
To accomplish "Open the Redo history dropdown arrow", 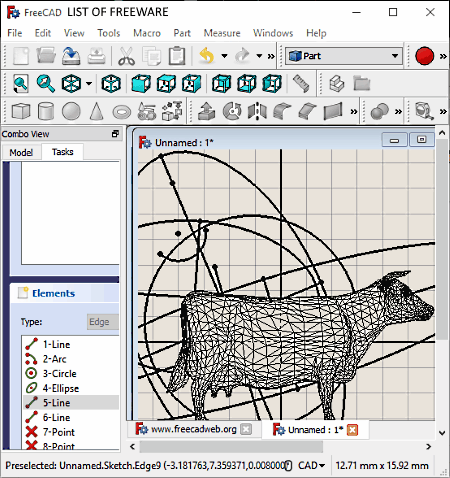I will tap(259, 56).
